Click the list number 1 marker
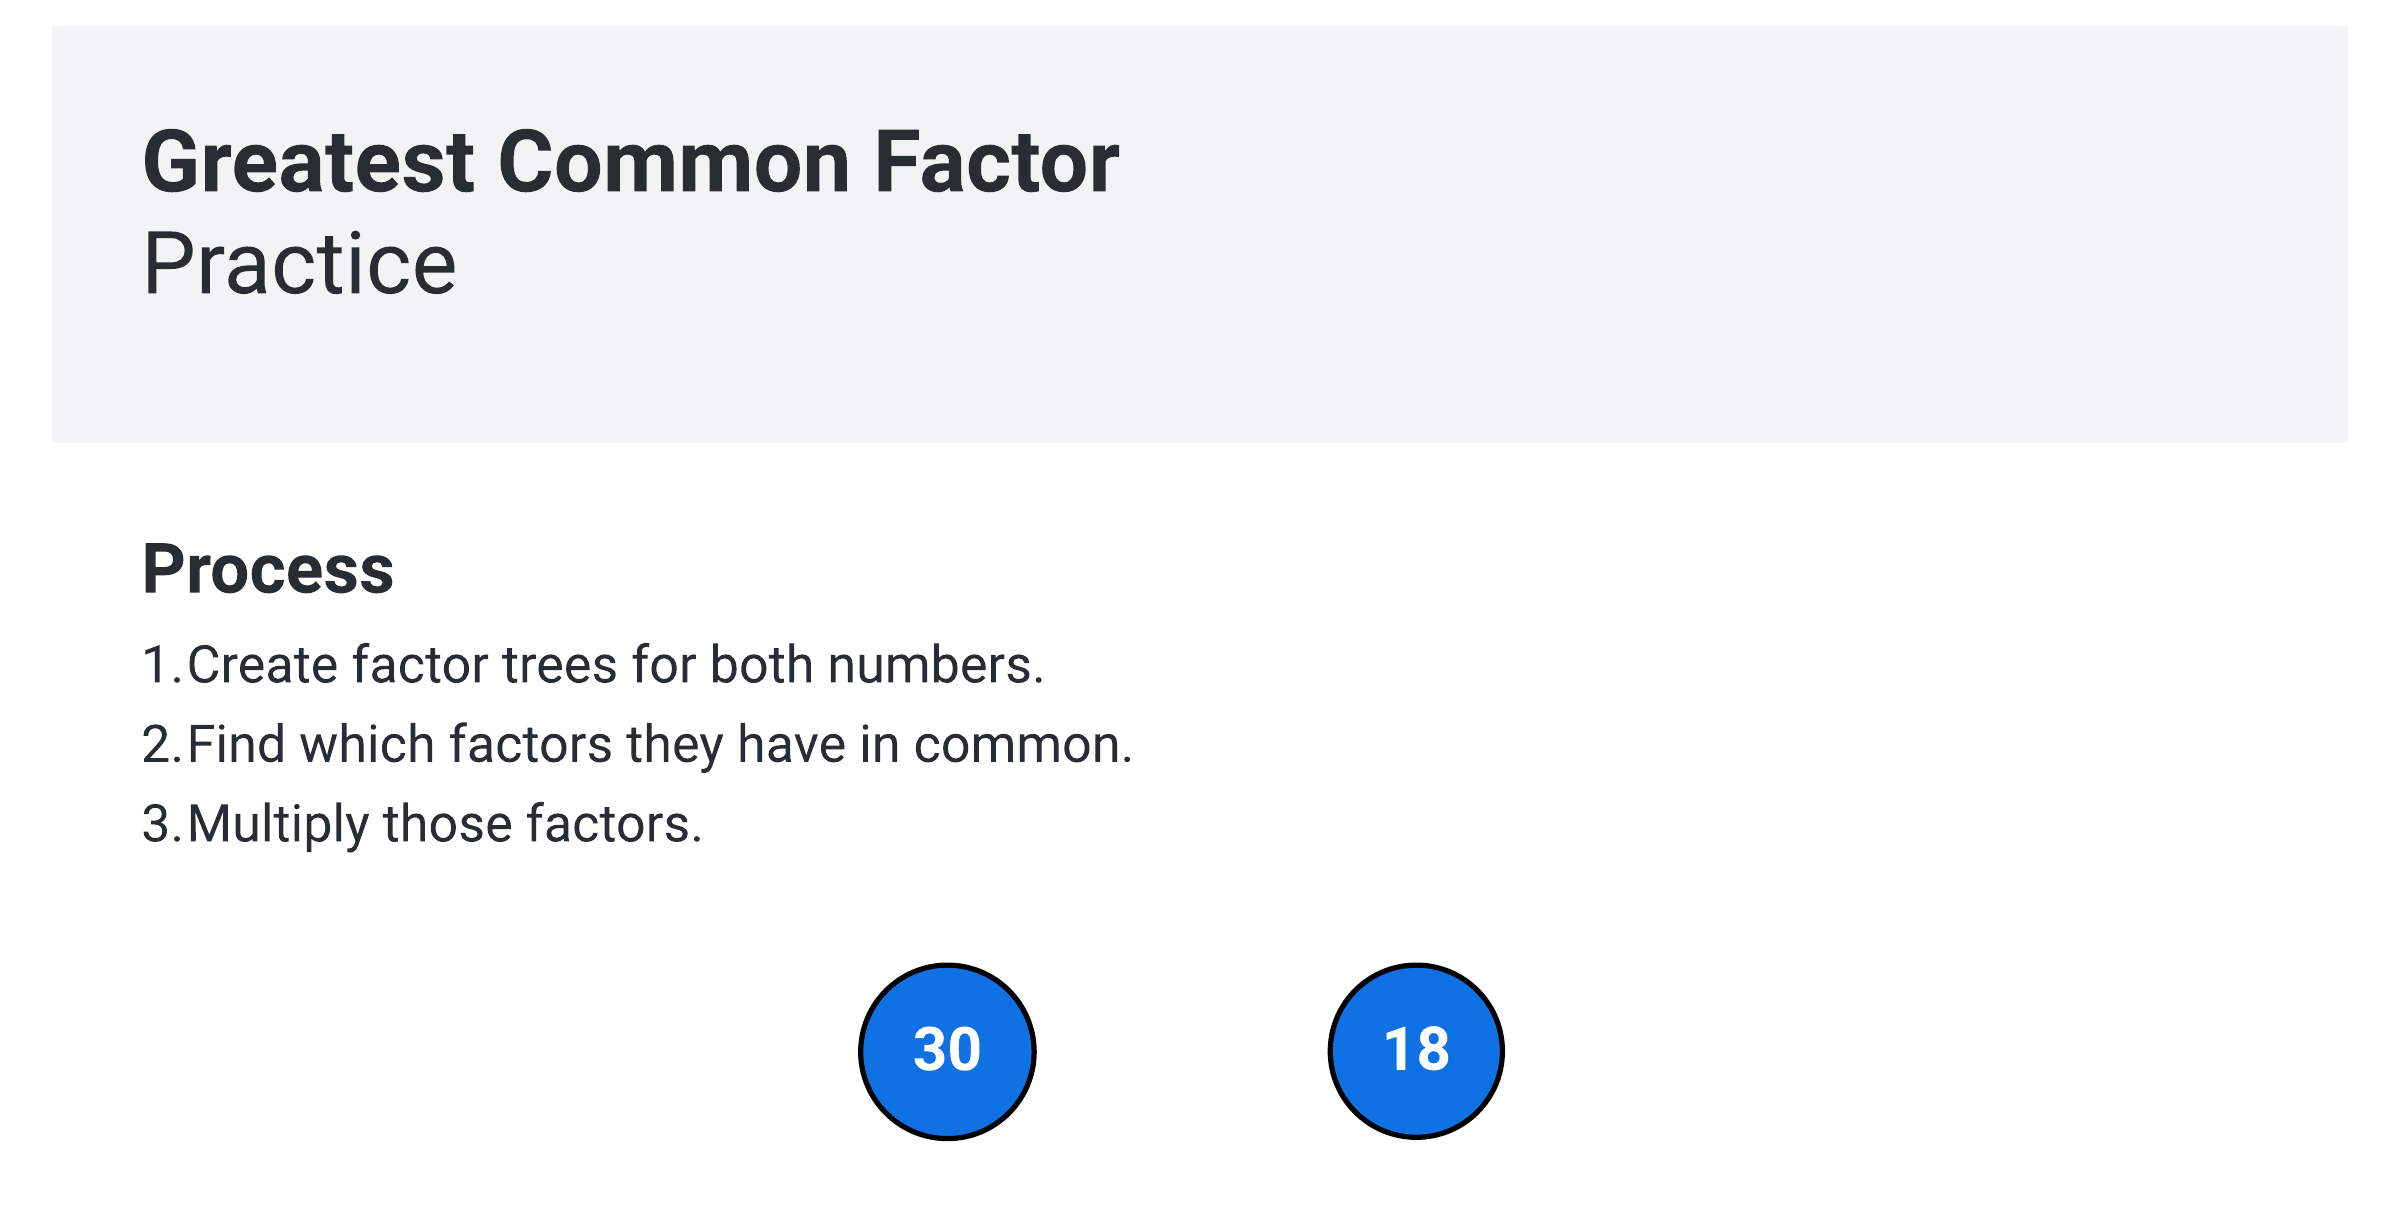 (162, 665)
